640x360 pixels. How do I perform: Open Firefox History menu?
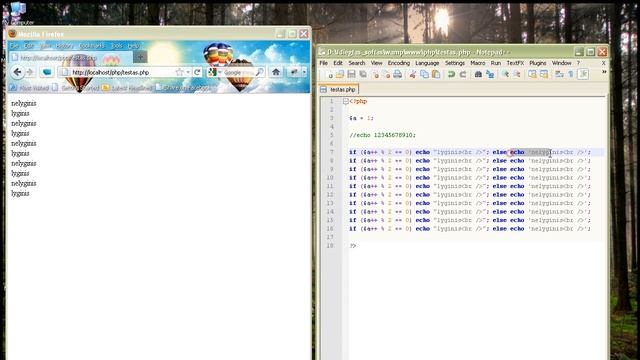64,46
